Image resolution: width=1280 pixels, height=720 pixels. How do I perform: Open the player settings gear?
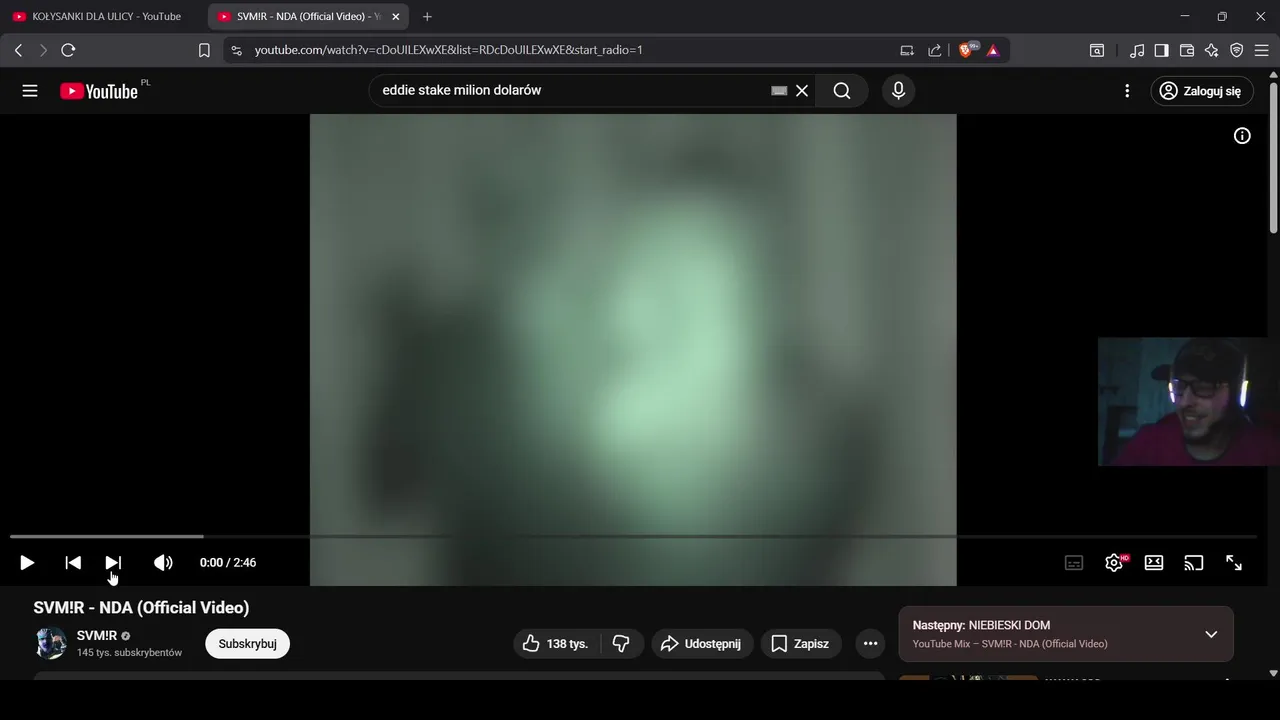click(1114, 563)
